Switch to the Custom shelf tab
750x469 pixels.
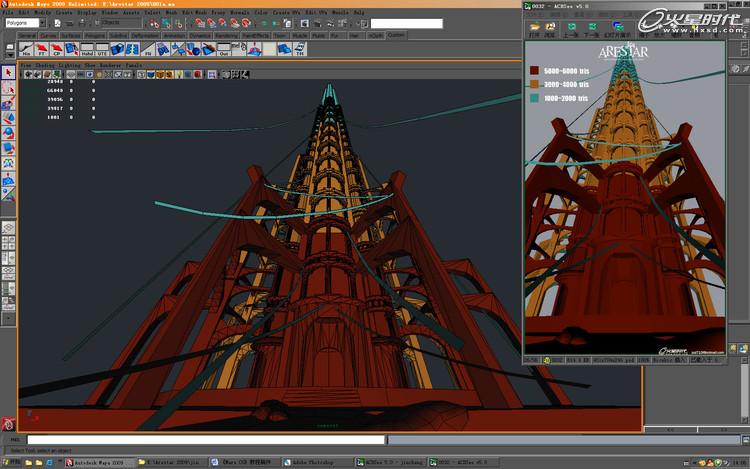point(396,35)
